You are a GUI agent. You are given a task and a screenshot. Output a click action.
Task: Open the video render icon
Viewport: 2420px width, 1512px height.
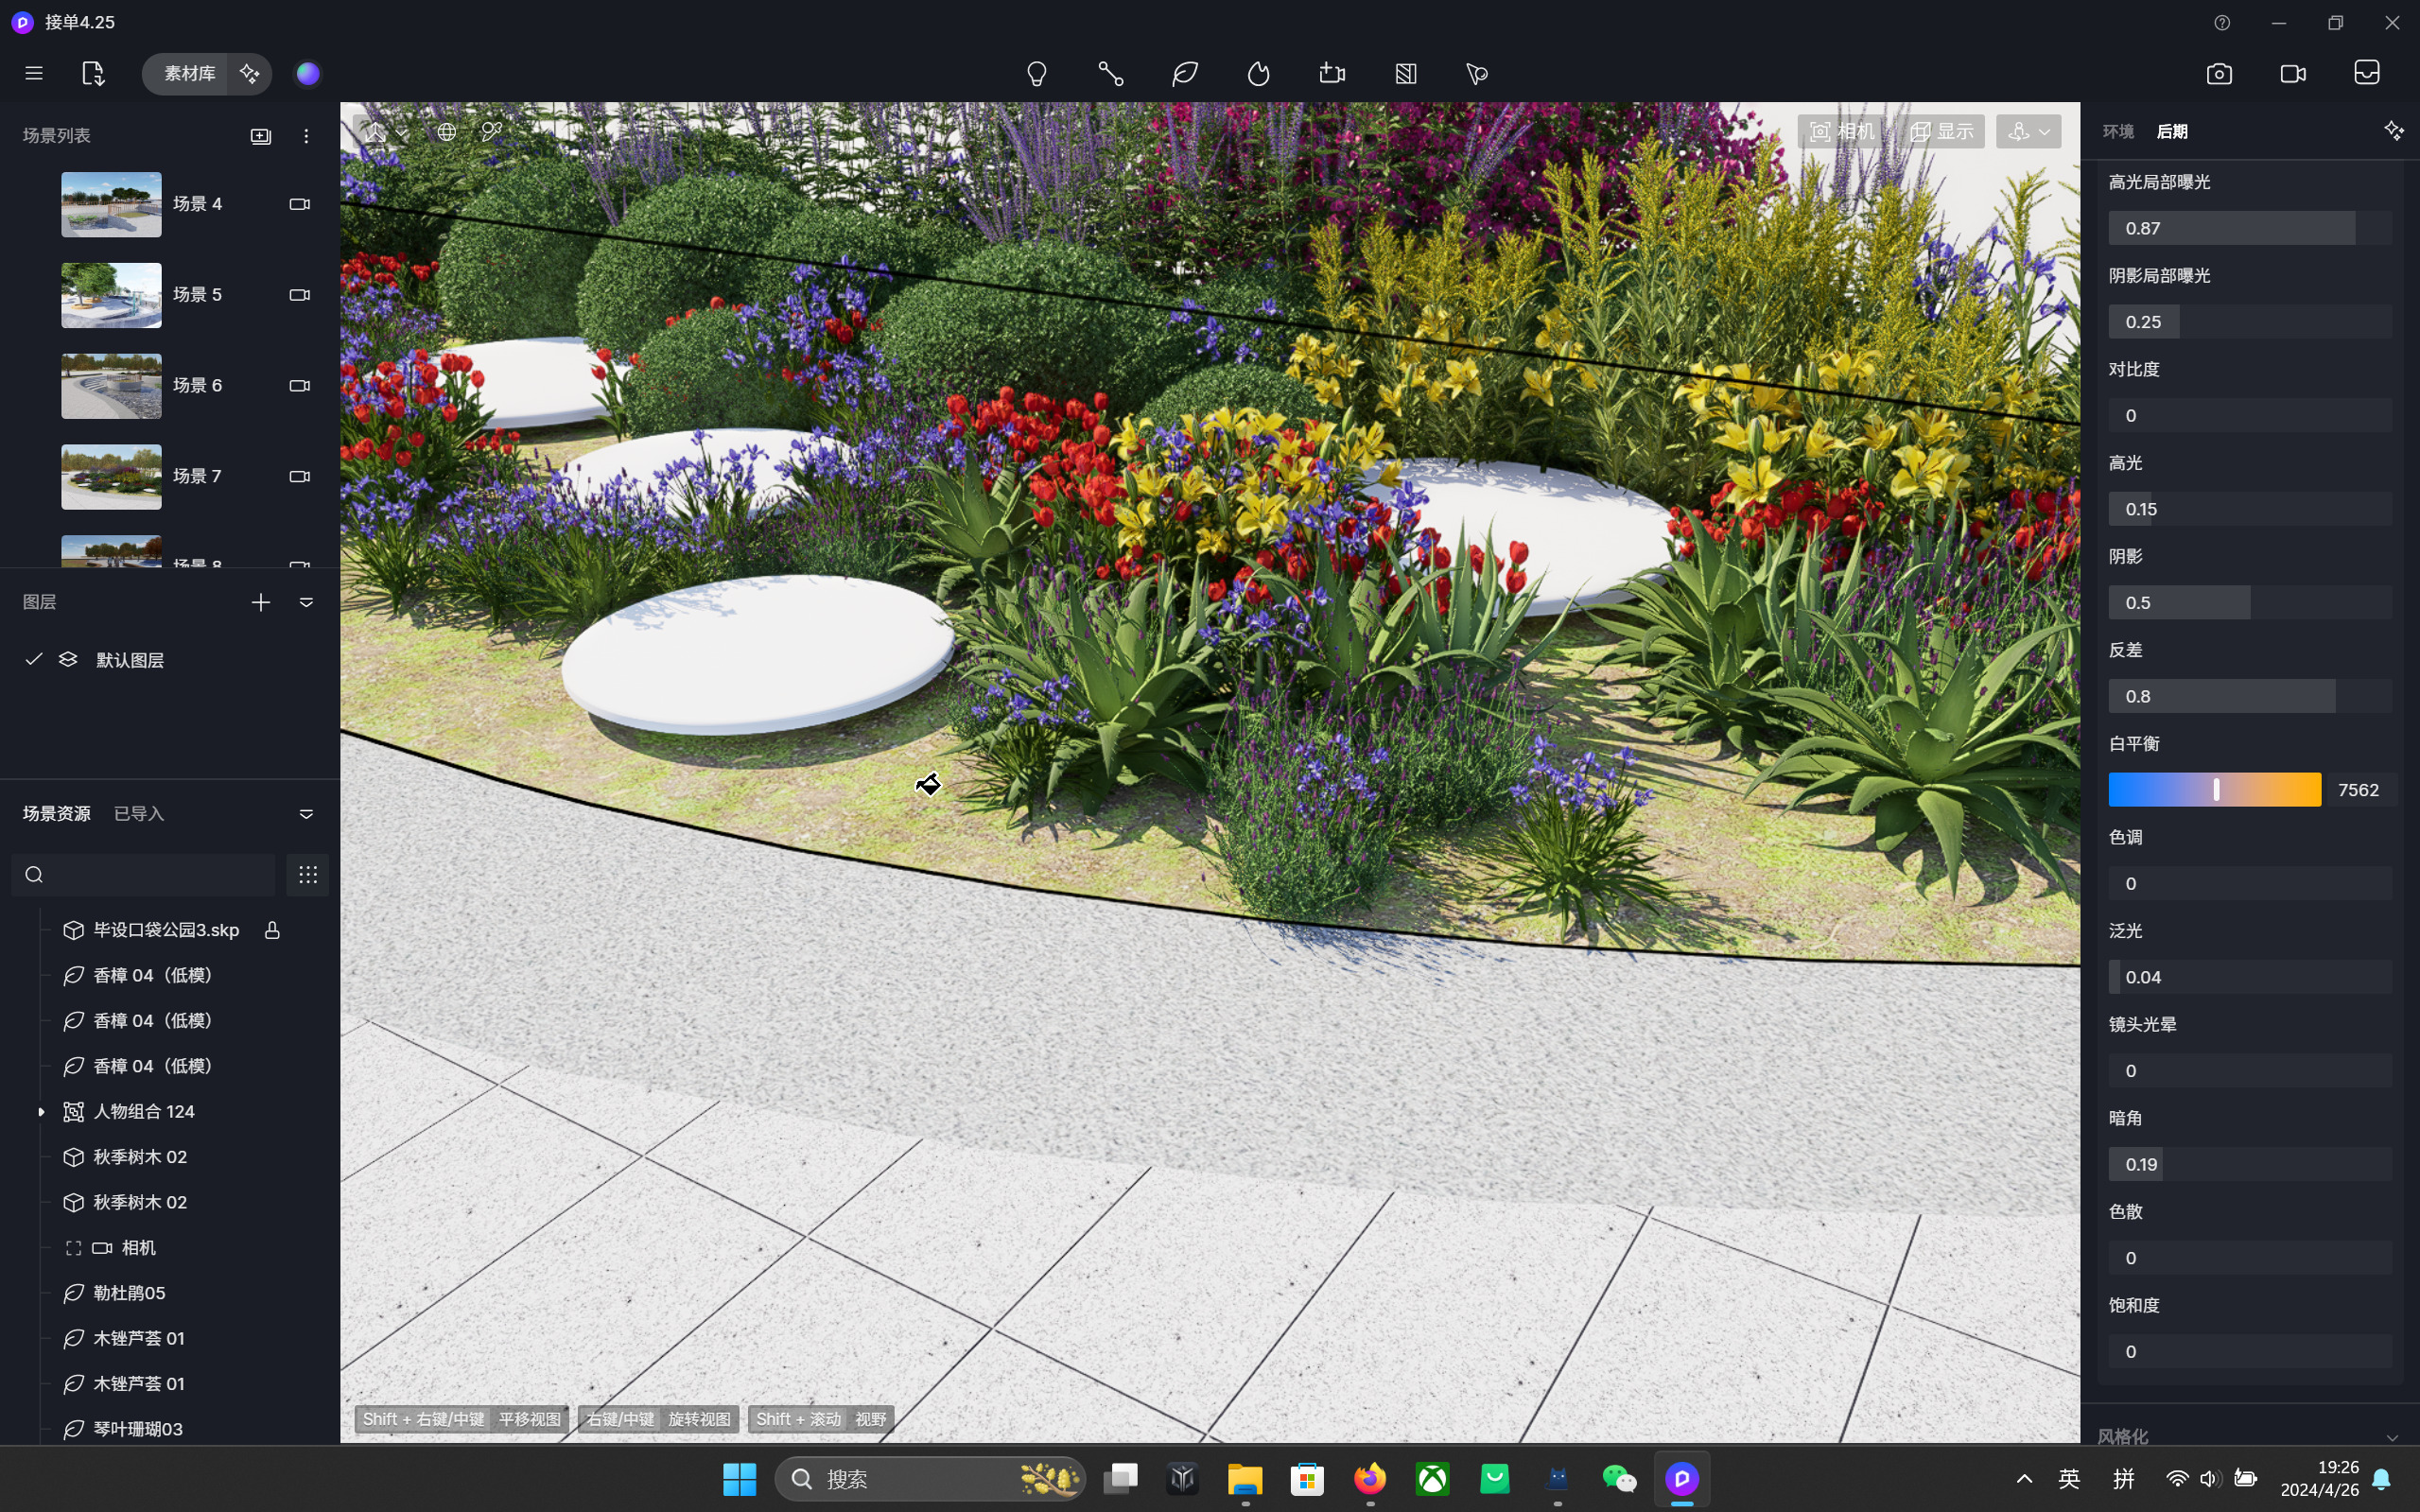point(2293,74)
